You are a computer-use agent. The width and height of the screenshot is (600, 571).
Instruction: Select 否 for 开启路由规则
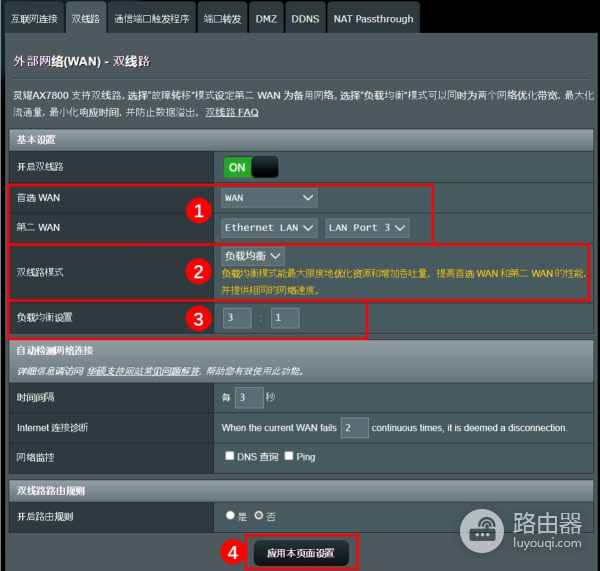point(259,515)
